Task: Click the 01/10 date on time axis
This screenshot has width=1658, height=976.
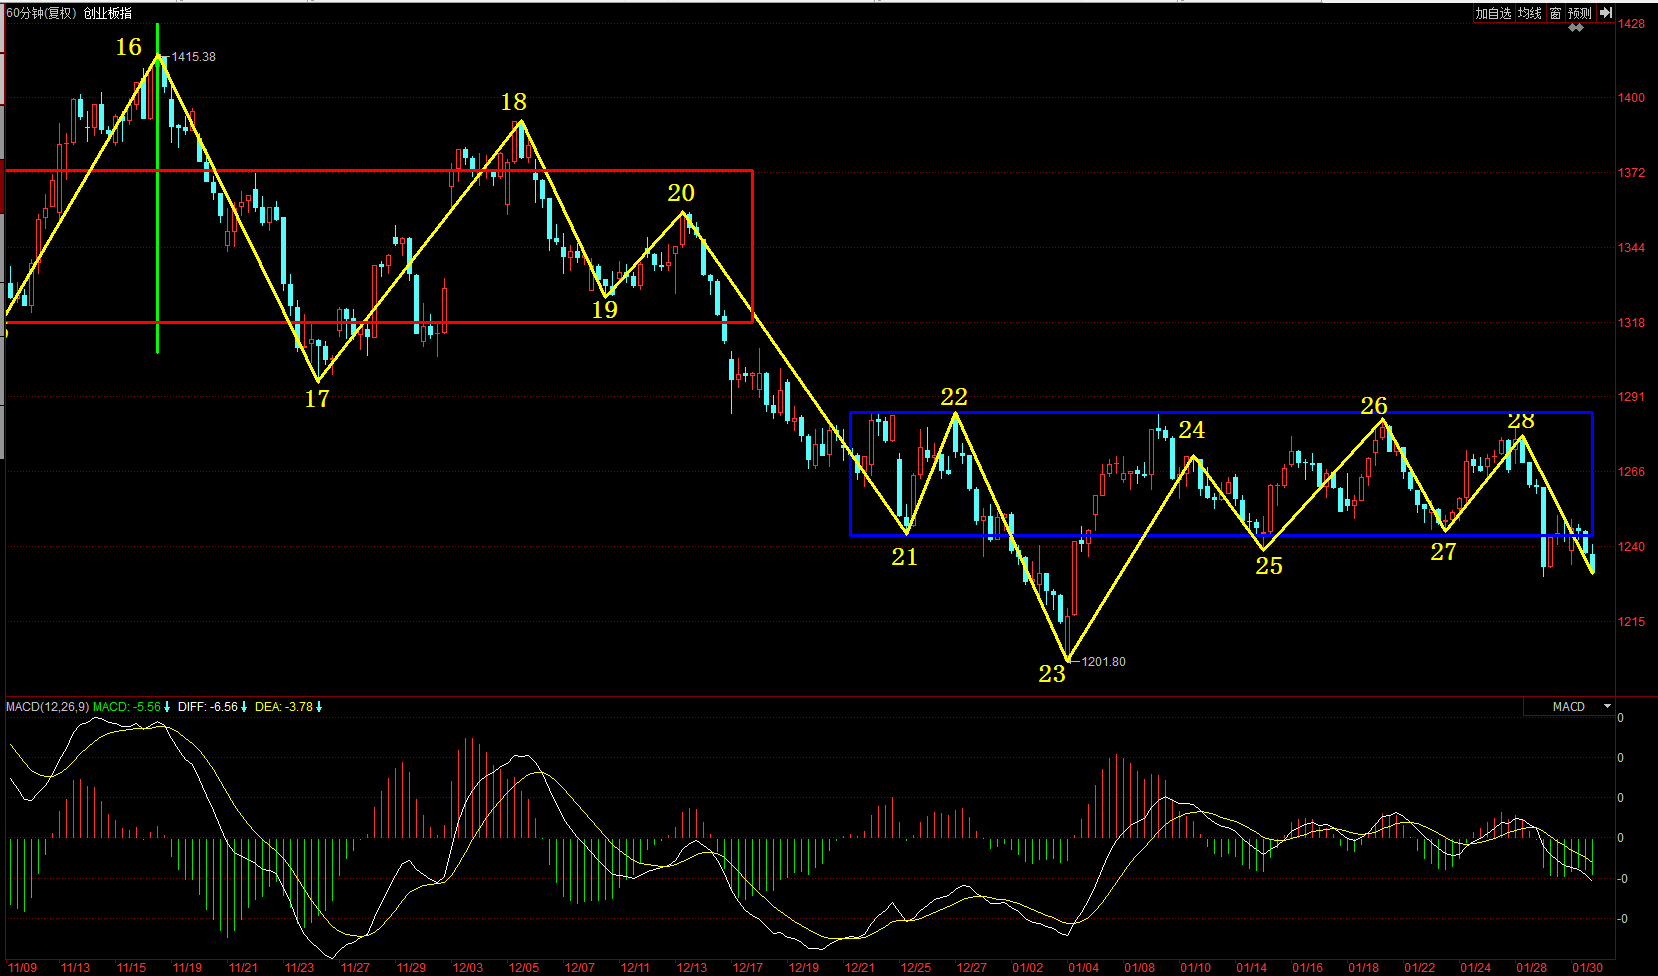Action: pos(1196,968)
